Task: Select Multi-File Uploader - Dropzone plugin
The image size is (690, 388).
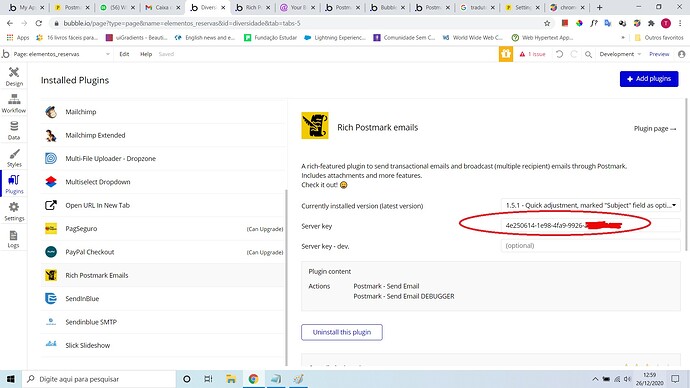Action: (x=163, y=158)
